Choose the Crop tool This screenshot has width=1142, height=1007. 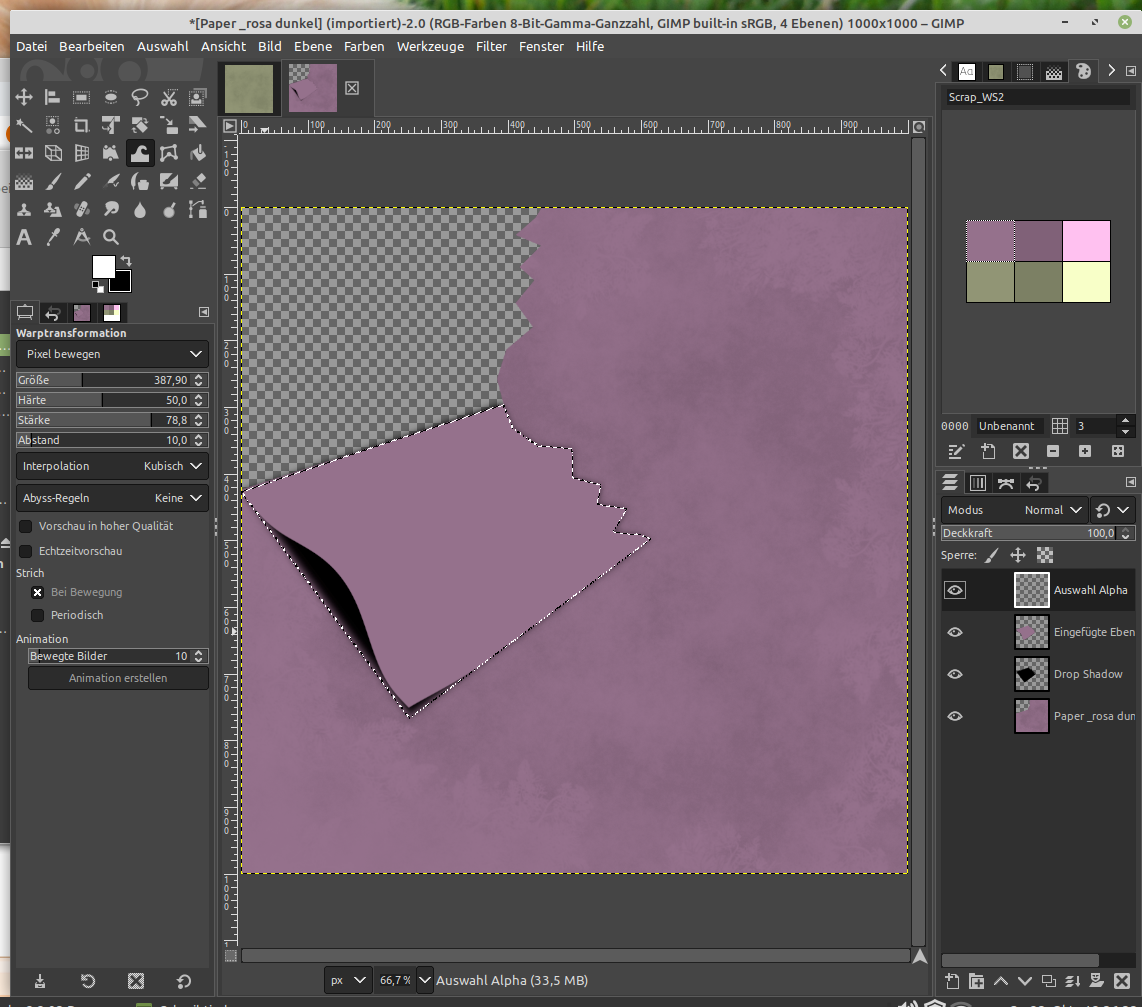pyautogui.click(x=82, y=125)
